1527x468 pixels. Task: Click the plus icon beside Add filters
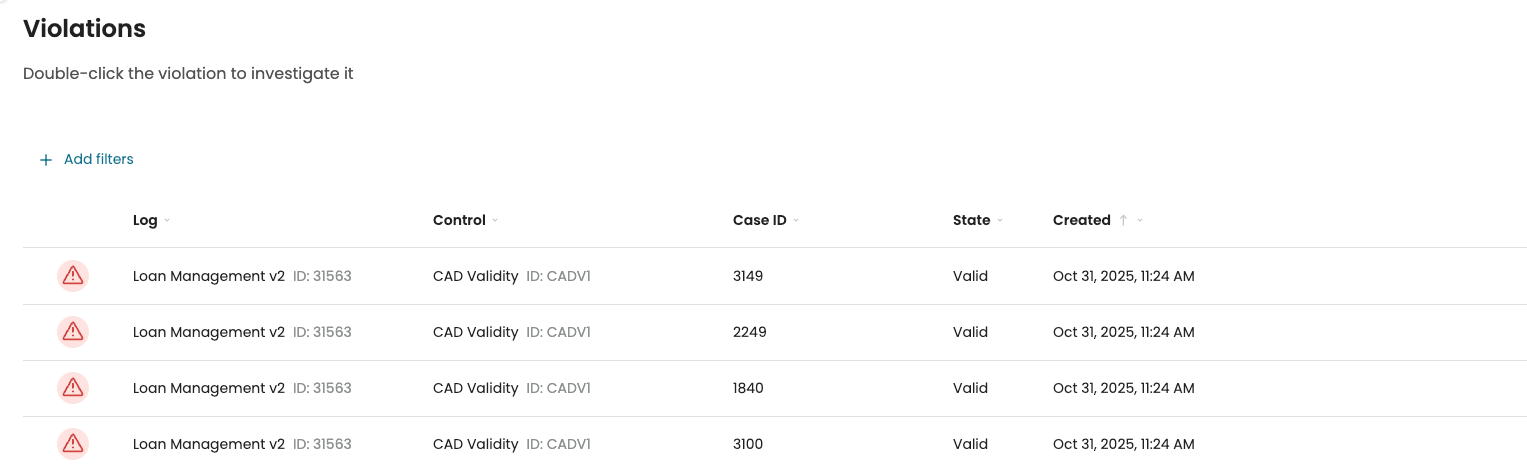click(x=45, y=160)
